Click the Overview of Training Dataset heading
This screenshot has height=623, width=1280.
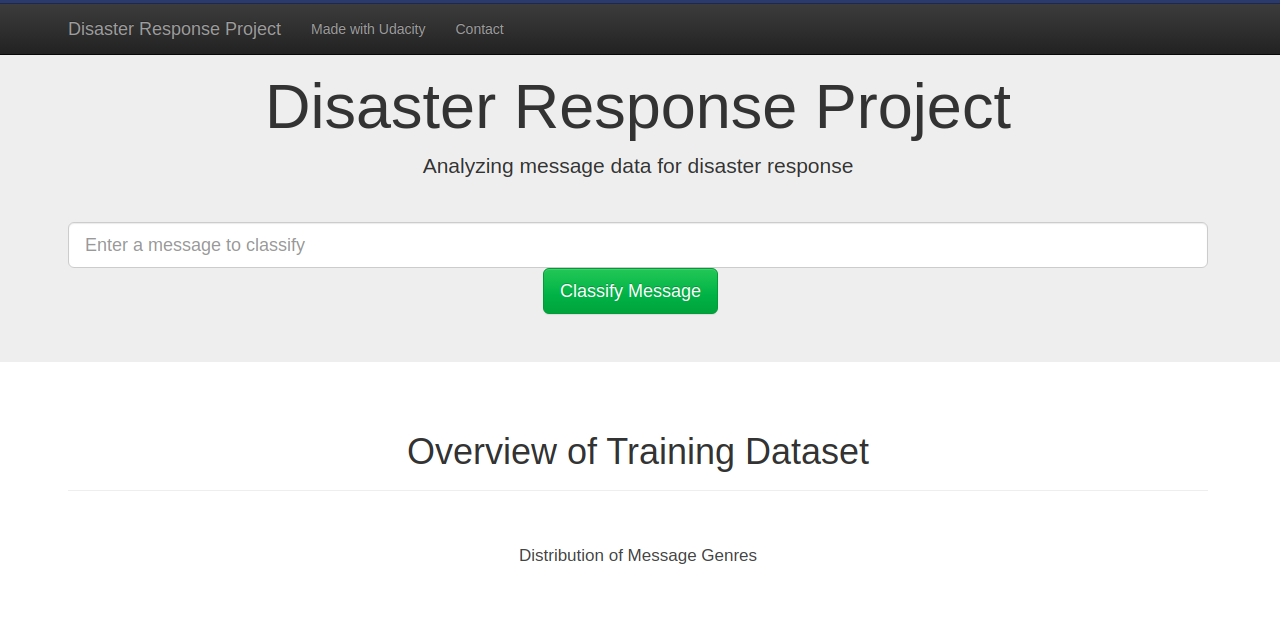[x=637, y=451]
